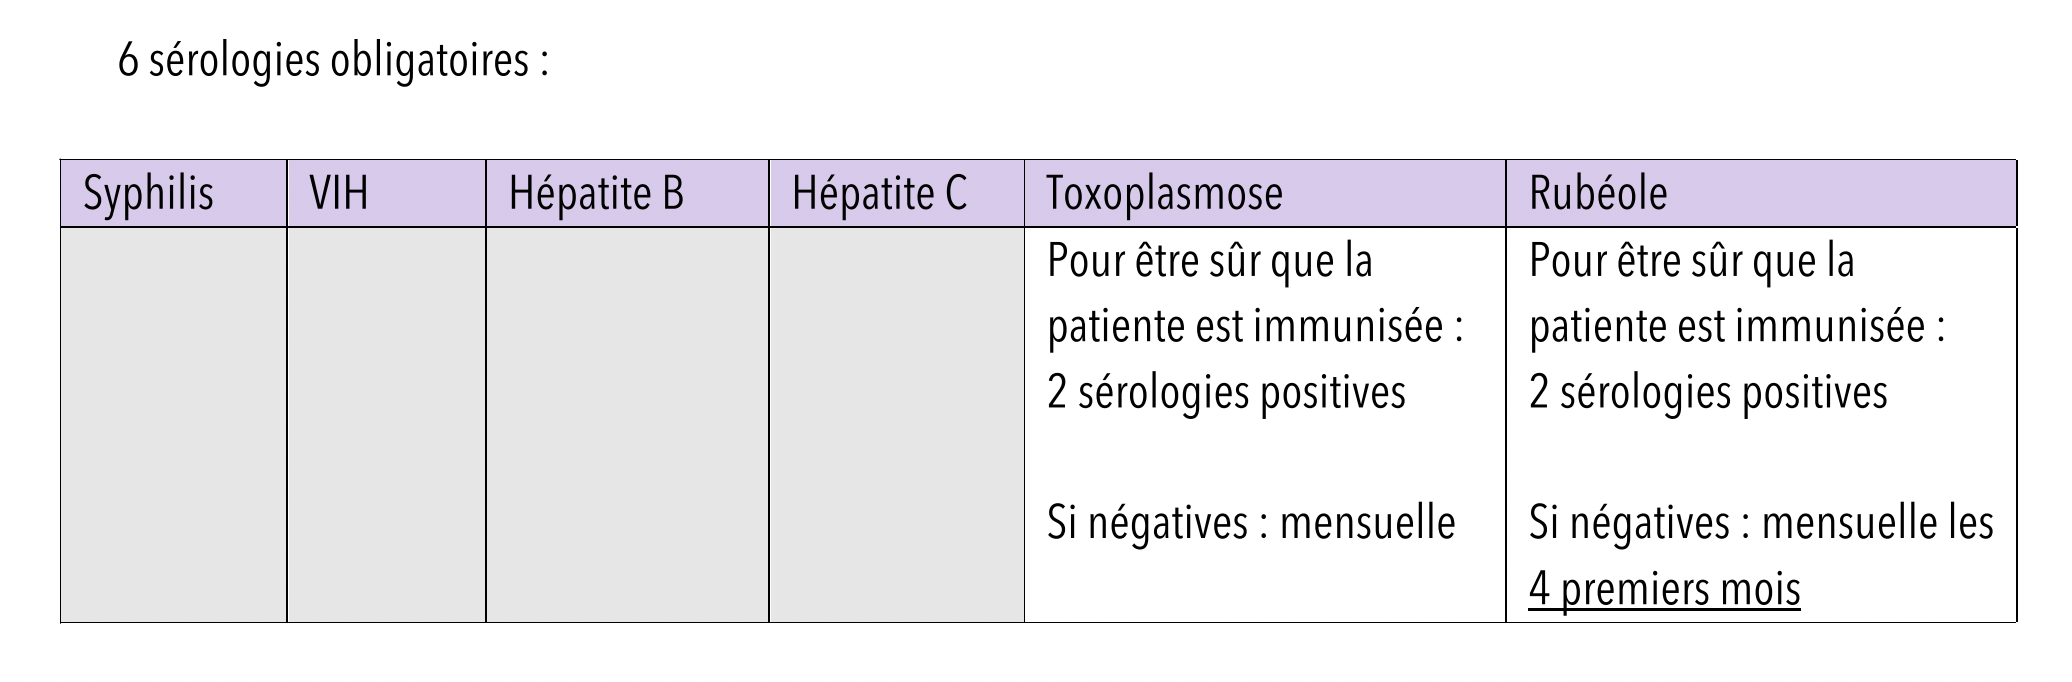Image resolution: width=2072 pixels, height=682 pixels.
Task: Click the blank cell under Hépatite B
Action: 627,425
